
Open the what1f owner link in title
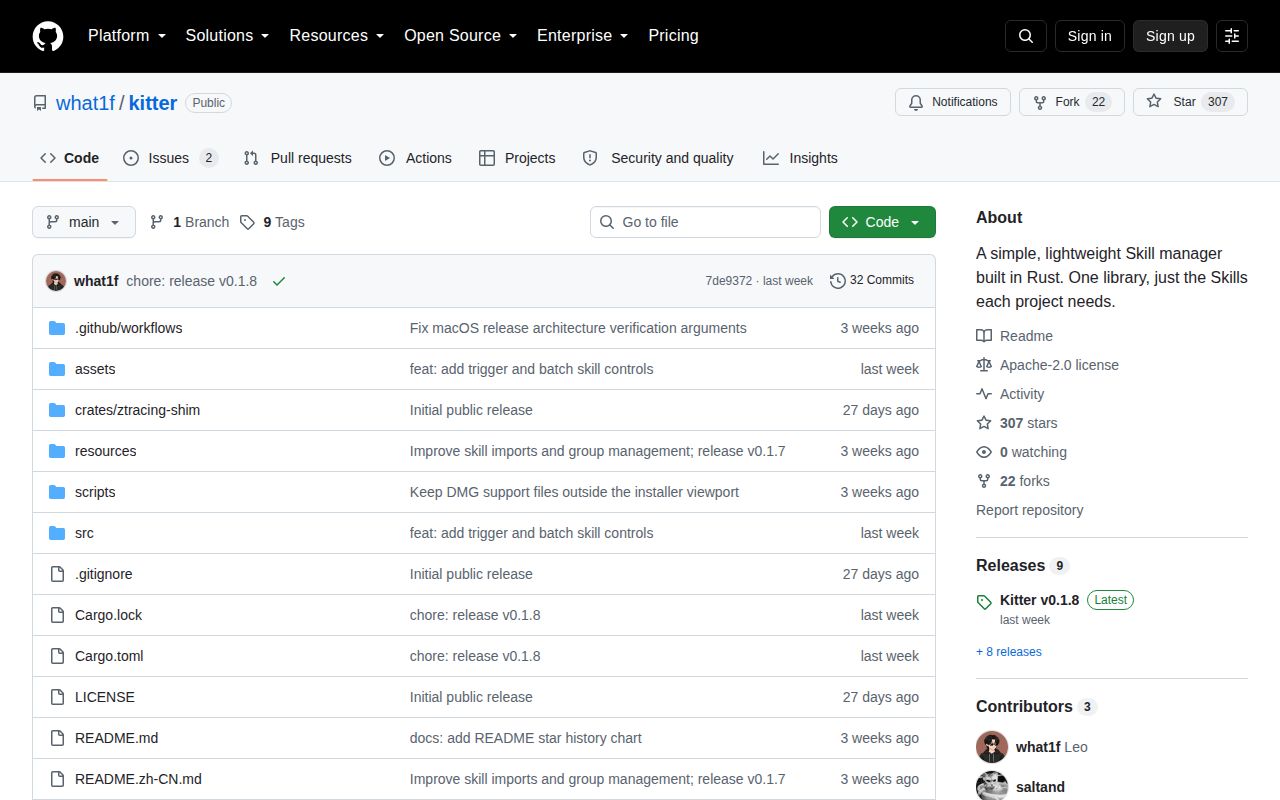(85, 103)
